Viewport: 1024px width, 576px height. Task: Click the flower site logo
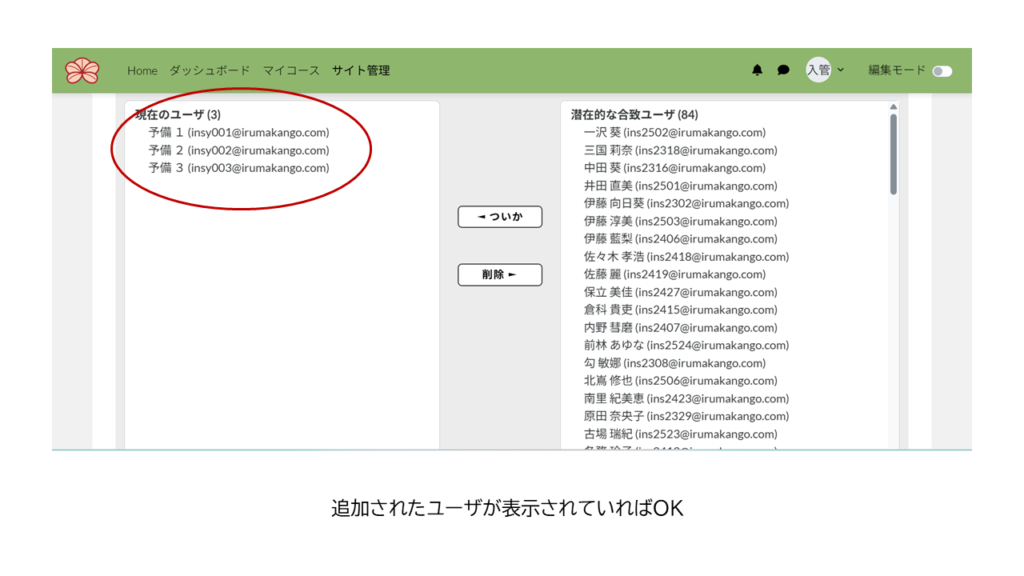pos(82,71)
